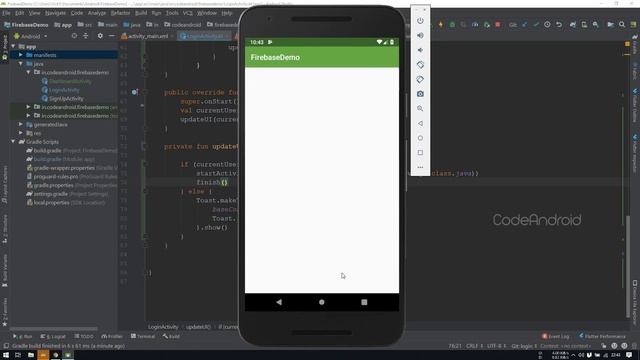Screen dimensions: 640x360
Task: Rotate emulator right using the second rotate icon
Action: pos(420,79)
